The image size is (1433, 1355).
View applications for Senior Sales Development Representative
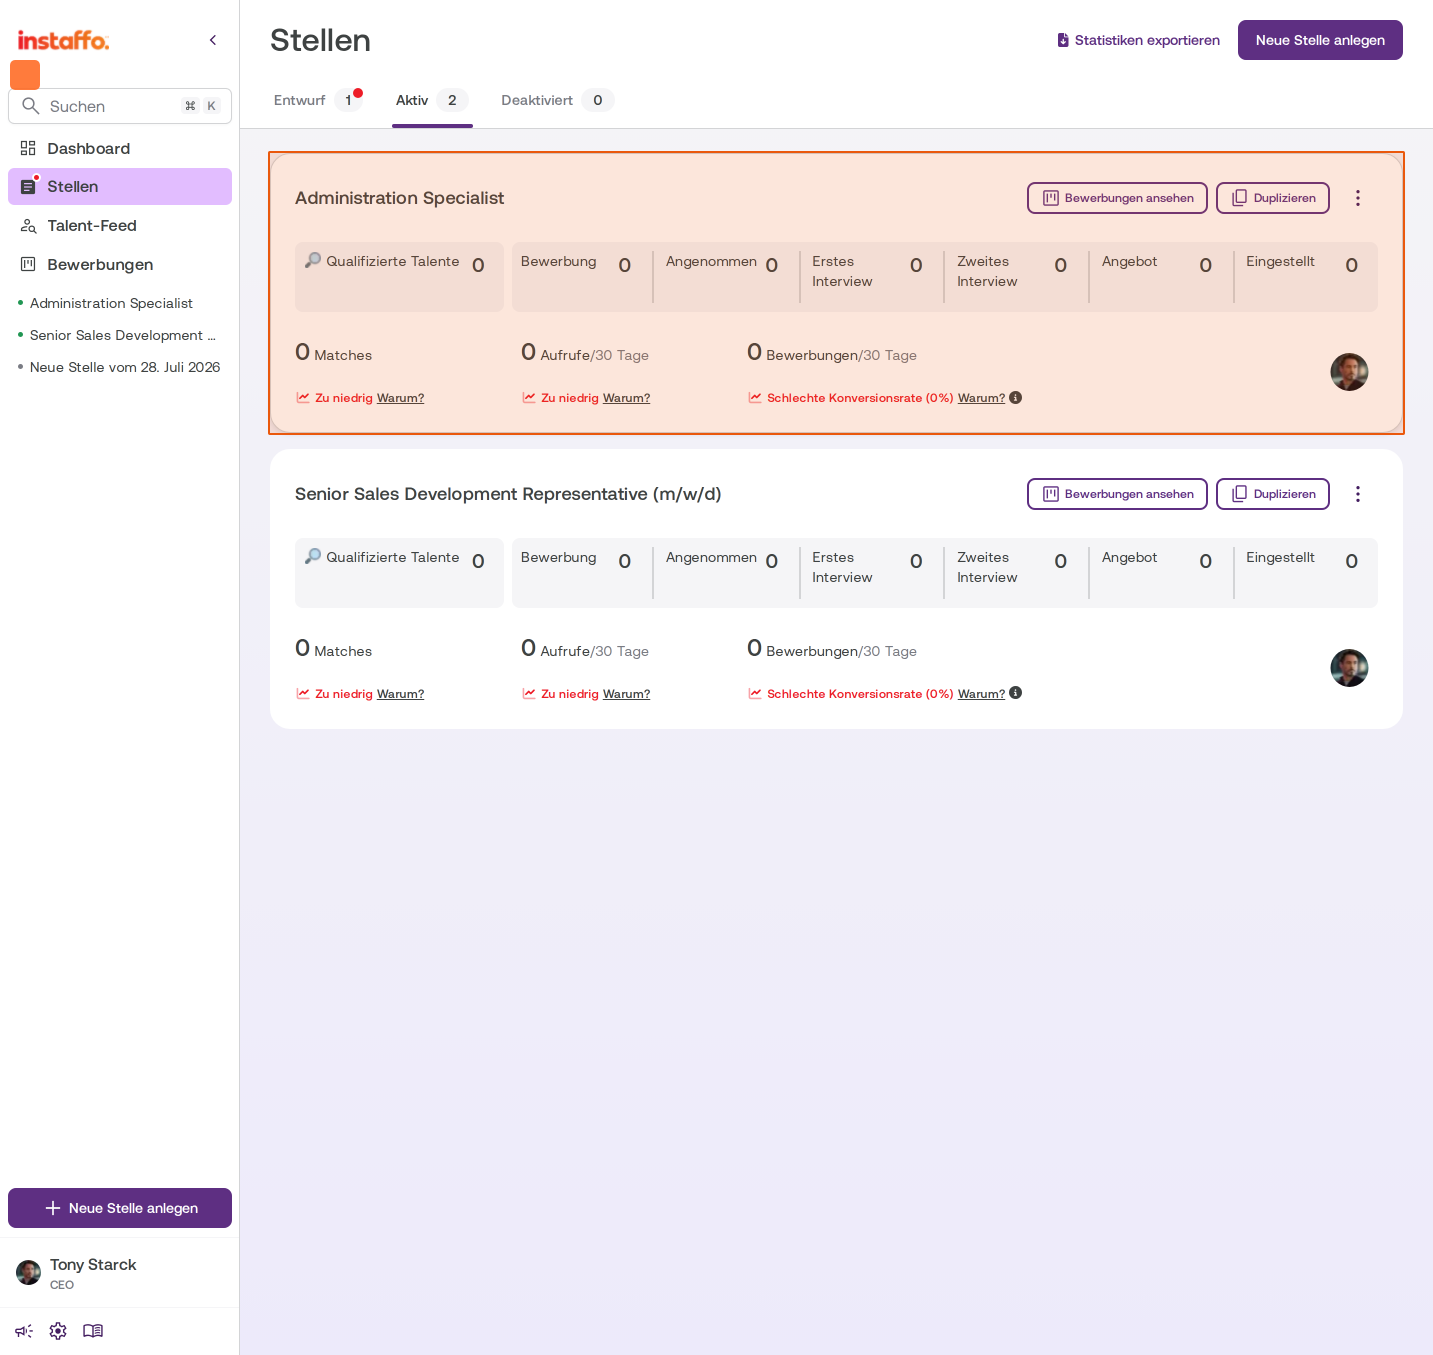pyautogui.click(x=1117, y=494)
